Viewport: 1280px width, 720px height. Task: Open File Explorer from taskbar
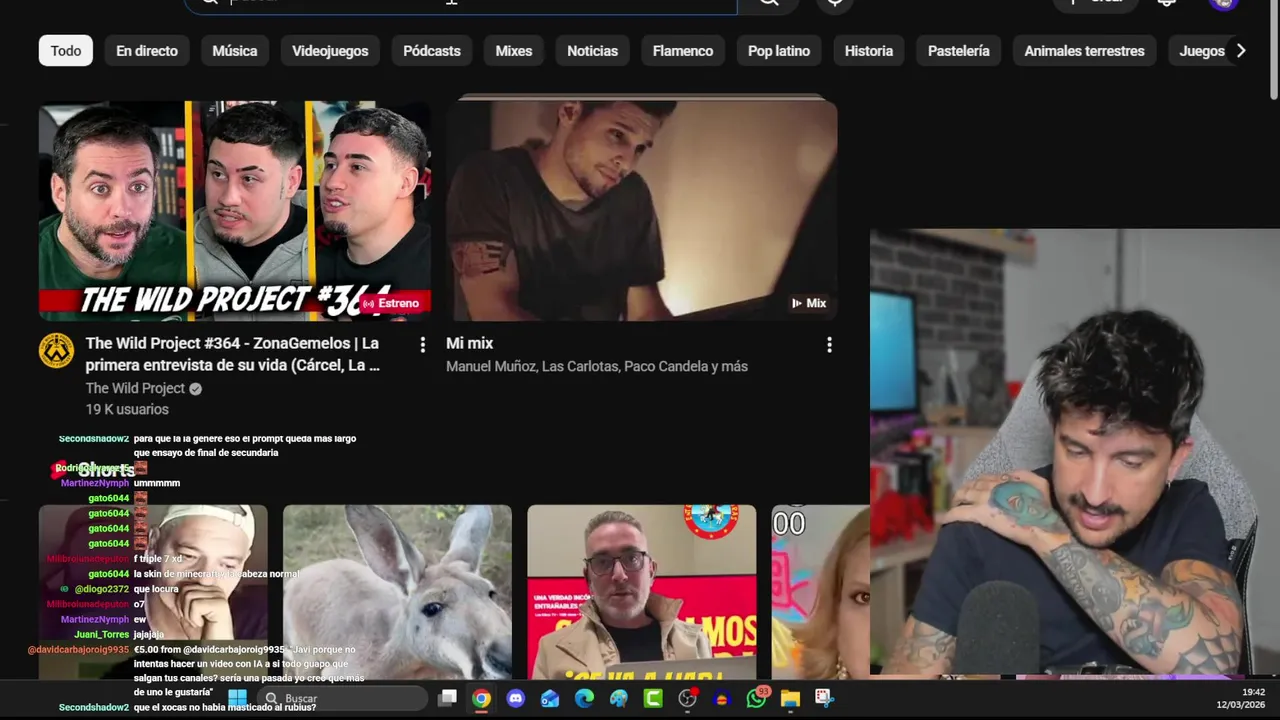tap(790, 698)
